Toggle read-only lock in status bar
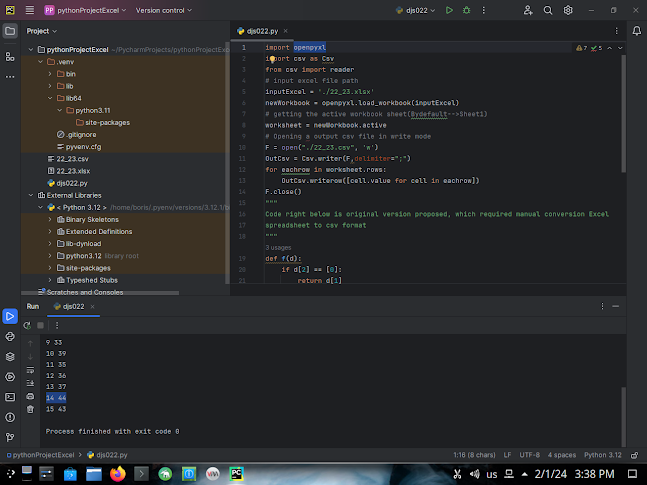This screenshot has width=647, height=485. [635, 455]
